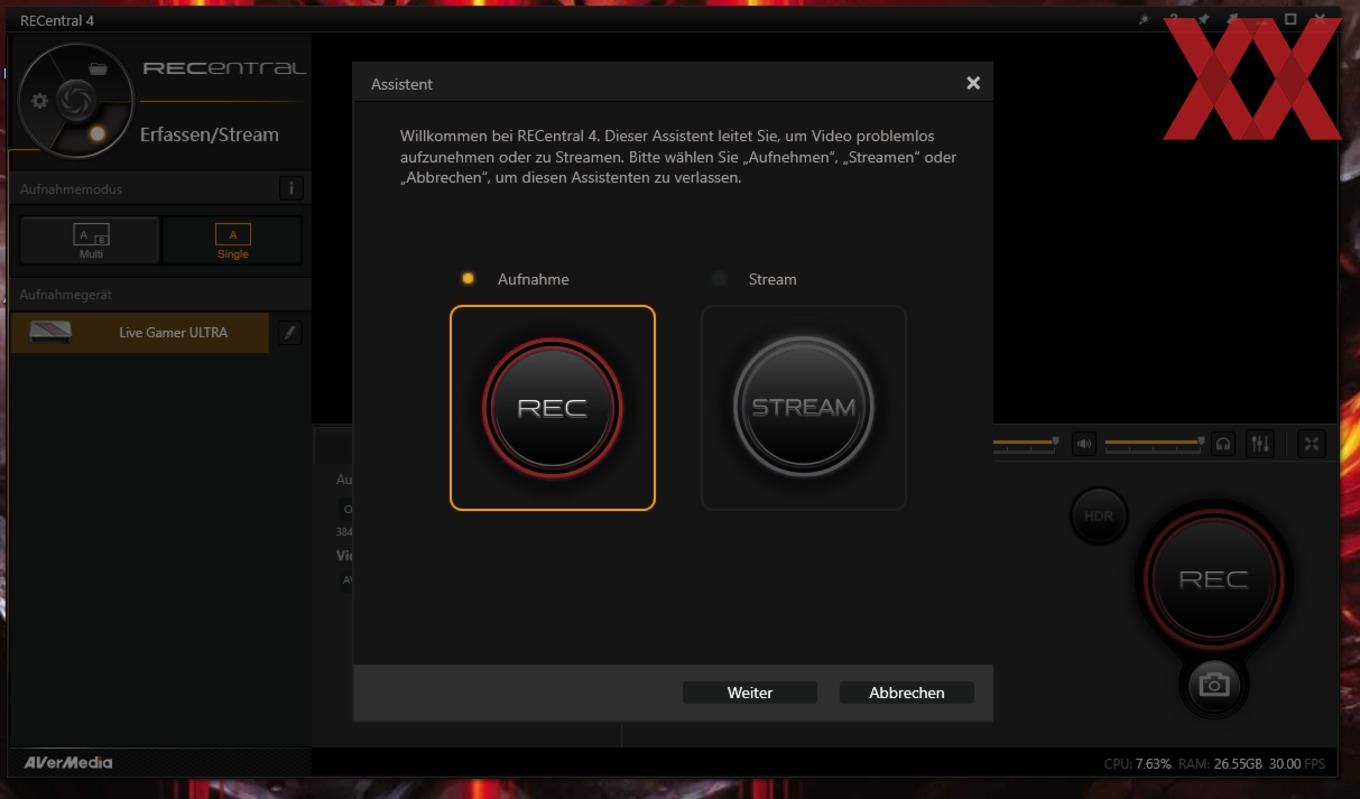Adjust the headphone volume slider
Screen dimensions: 1360x799
[1154, 443]
